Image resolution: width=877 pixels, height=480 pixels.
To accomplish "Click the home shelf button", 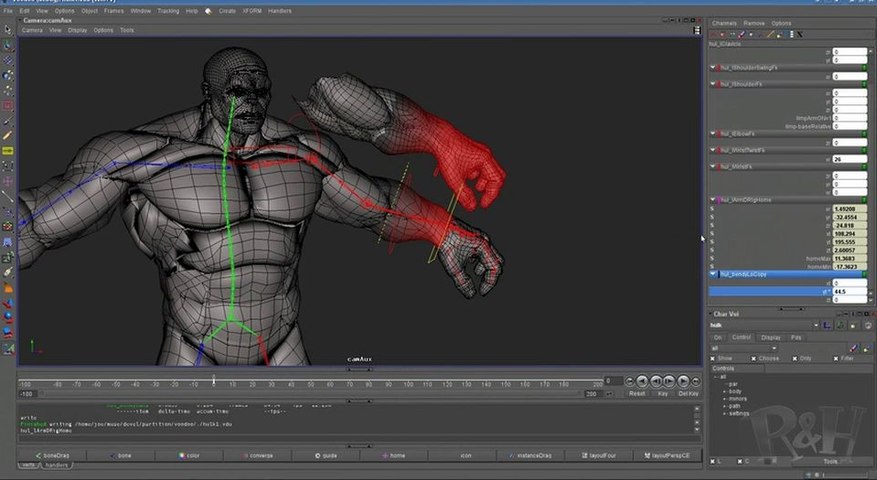I will coord(393,455).
